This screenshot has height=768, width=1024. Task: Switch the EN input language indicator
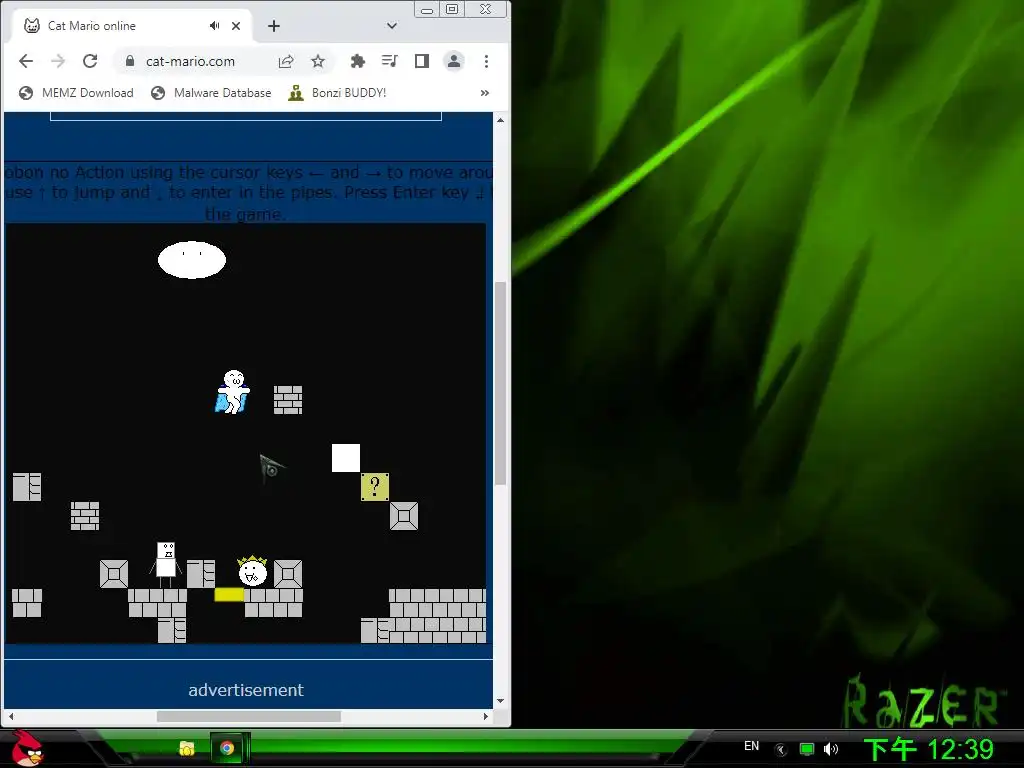pyautogui.click(x=752, y=746)
